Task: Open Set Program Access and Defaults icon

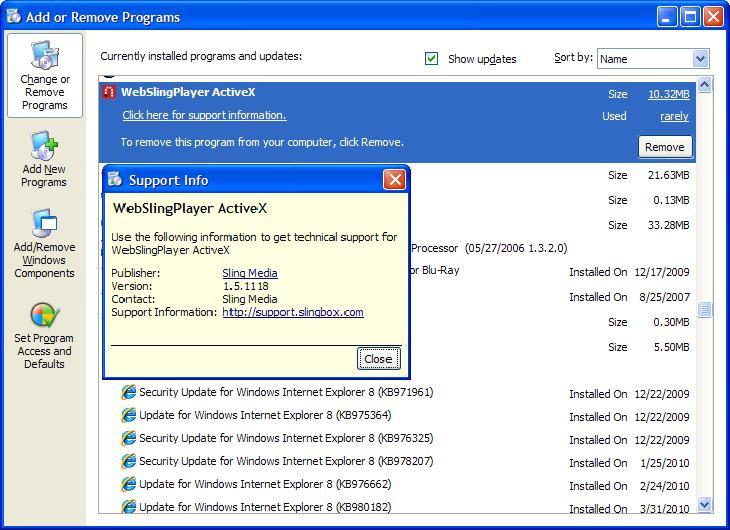Action: (44, 335)
